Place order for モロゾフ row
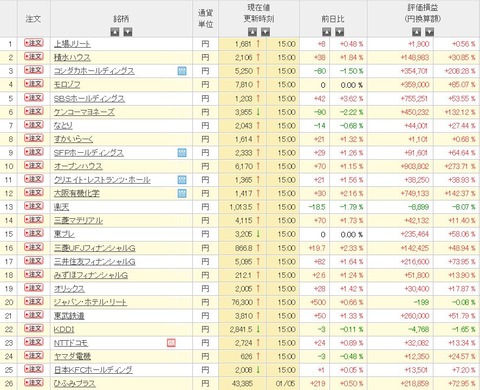480x390 pixels. [34, 84]
